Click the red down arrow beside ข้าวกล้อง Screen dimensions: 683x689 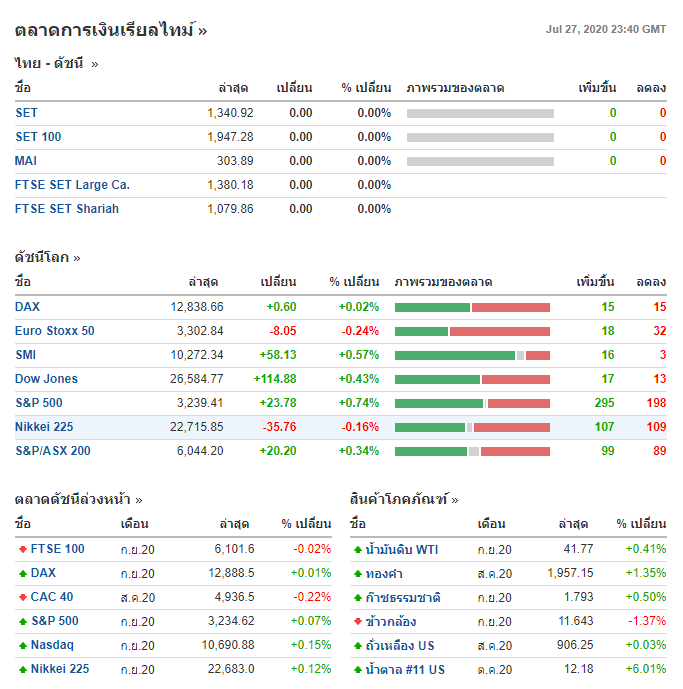[x=357, y=621]
